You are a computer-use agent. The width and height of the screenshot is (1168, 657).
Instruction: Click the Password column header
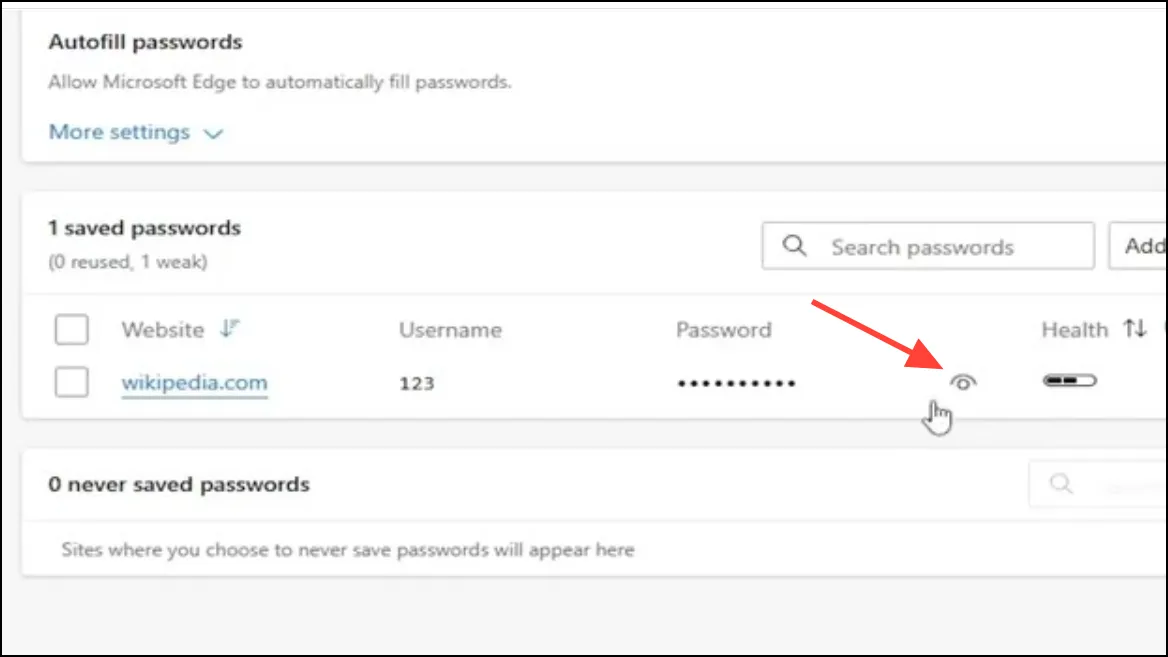click(723, 329)
